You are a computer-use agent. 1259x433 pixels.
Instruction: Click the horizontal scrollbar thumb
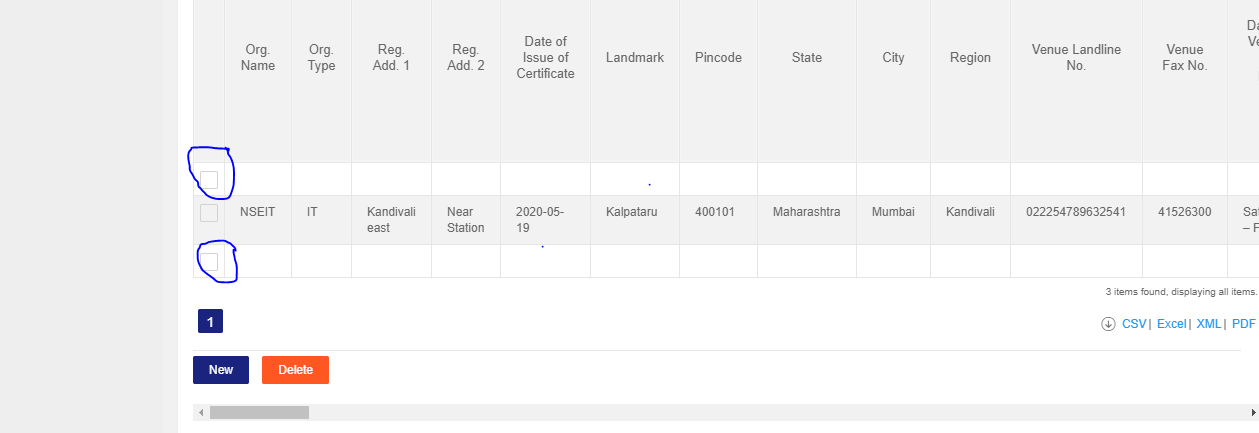[259, 412]
